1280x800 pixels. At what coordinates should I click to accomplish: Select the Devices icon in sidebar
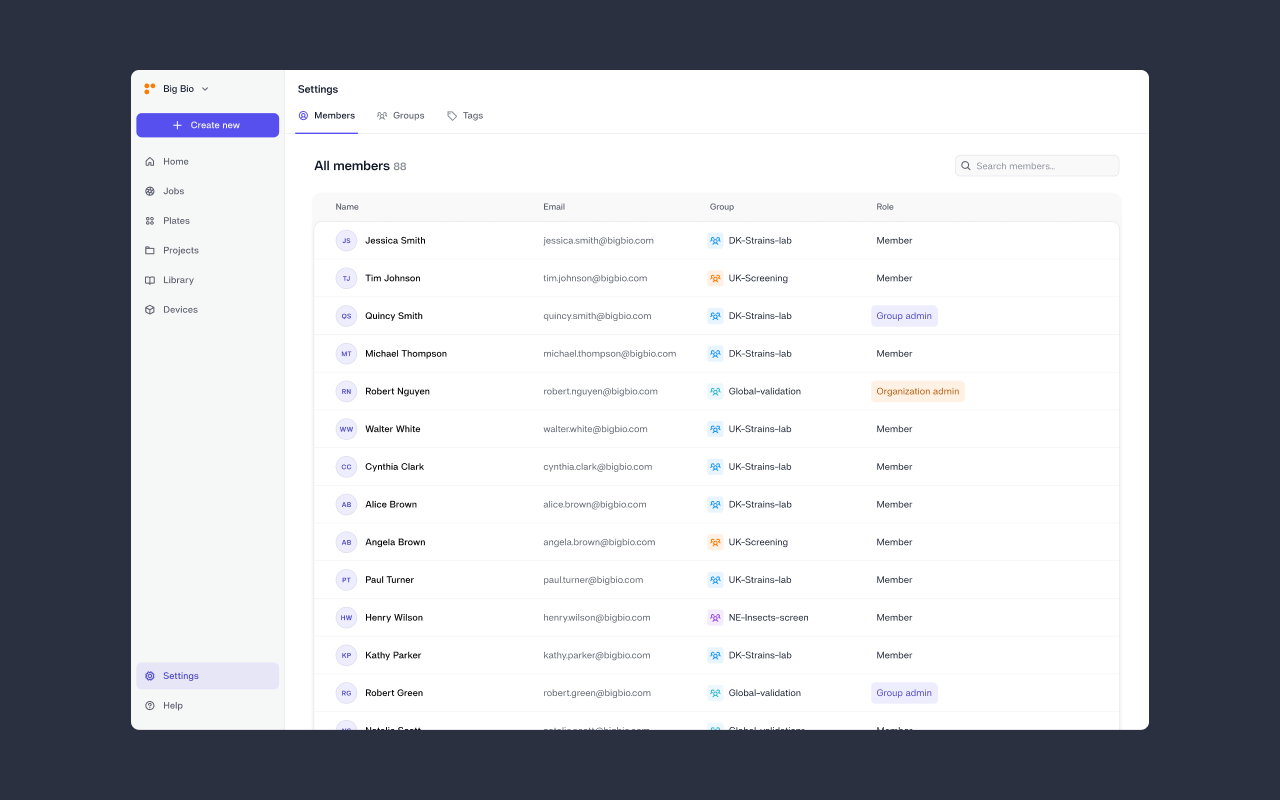(148, 309)
